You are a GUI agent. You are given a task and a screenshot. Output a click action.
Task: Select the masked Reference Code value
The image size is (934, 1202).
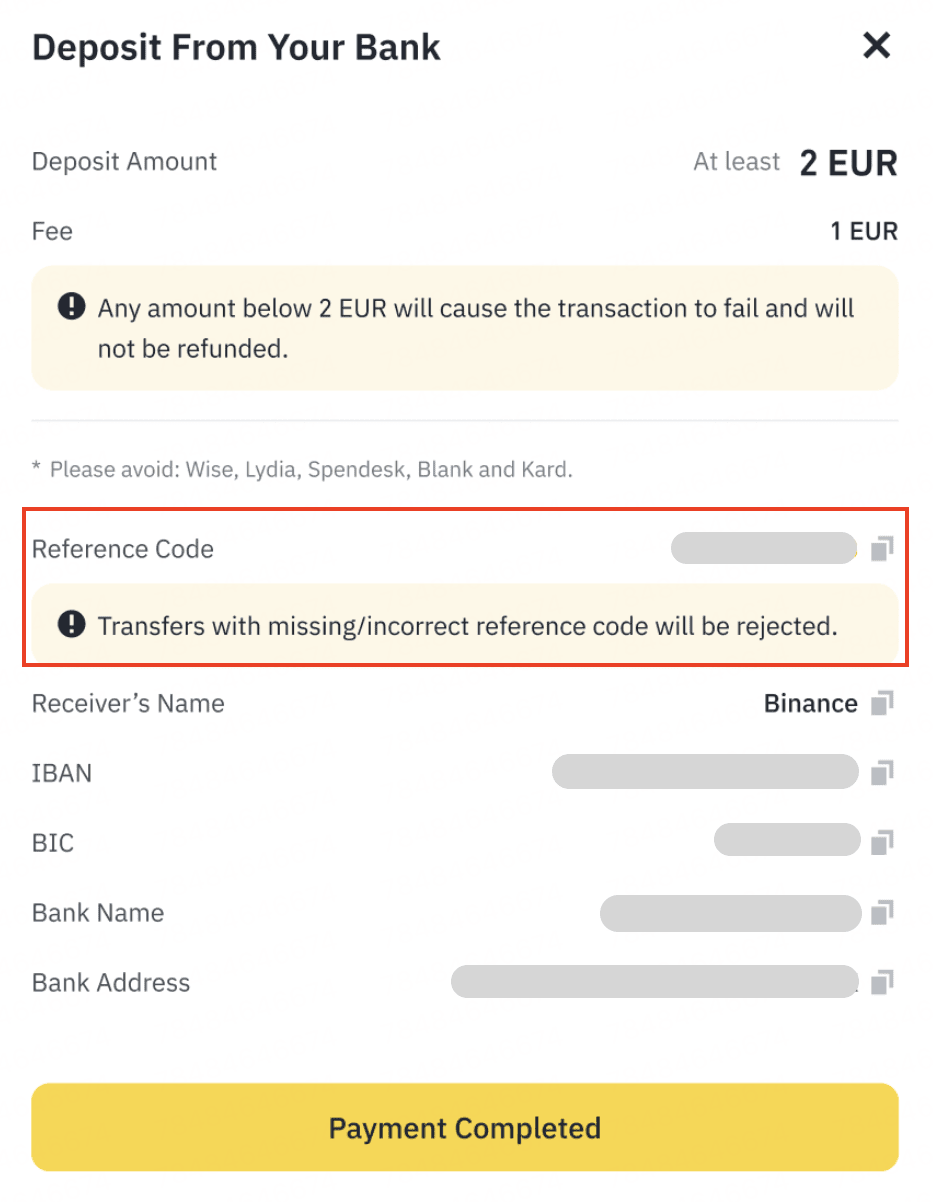[x=764, y=549]
